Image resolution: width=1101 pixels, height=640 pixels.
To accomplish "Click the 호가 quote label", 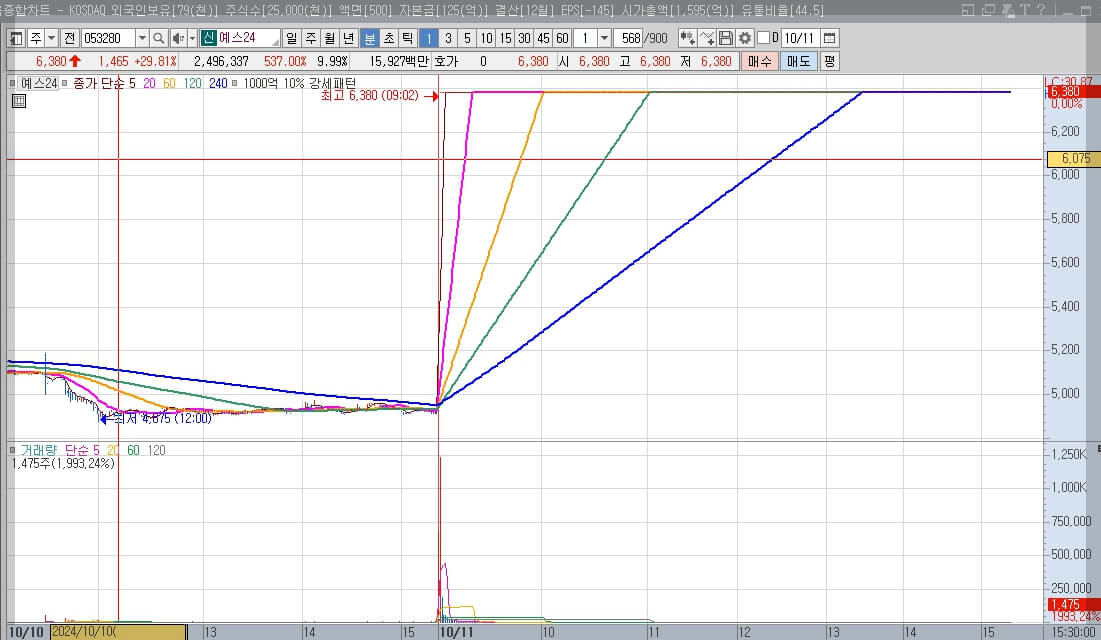I will (446, 61).
